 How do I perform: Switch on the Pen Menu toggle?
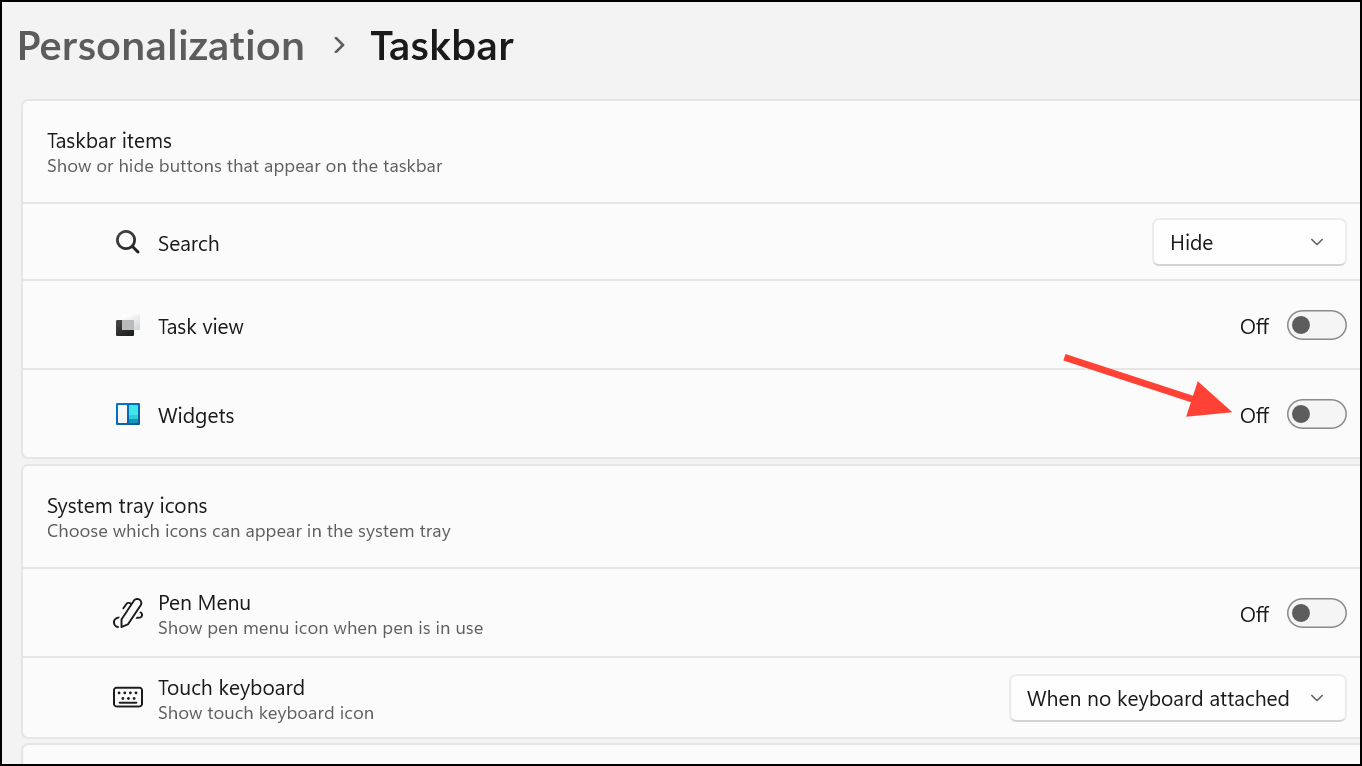pyautogui.click(x=1316, y=613)
